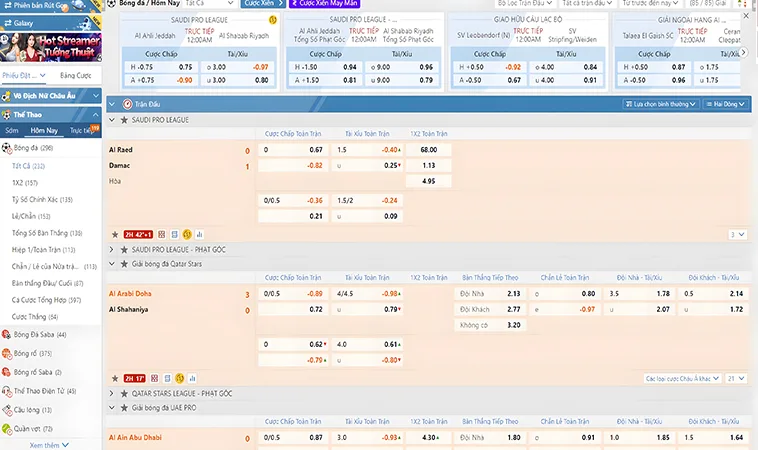The image size is (758, 450).
Task: Click the Xem thêm link in sidebar
Action: click(x=46, y=445)
